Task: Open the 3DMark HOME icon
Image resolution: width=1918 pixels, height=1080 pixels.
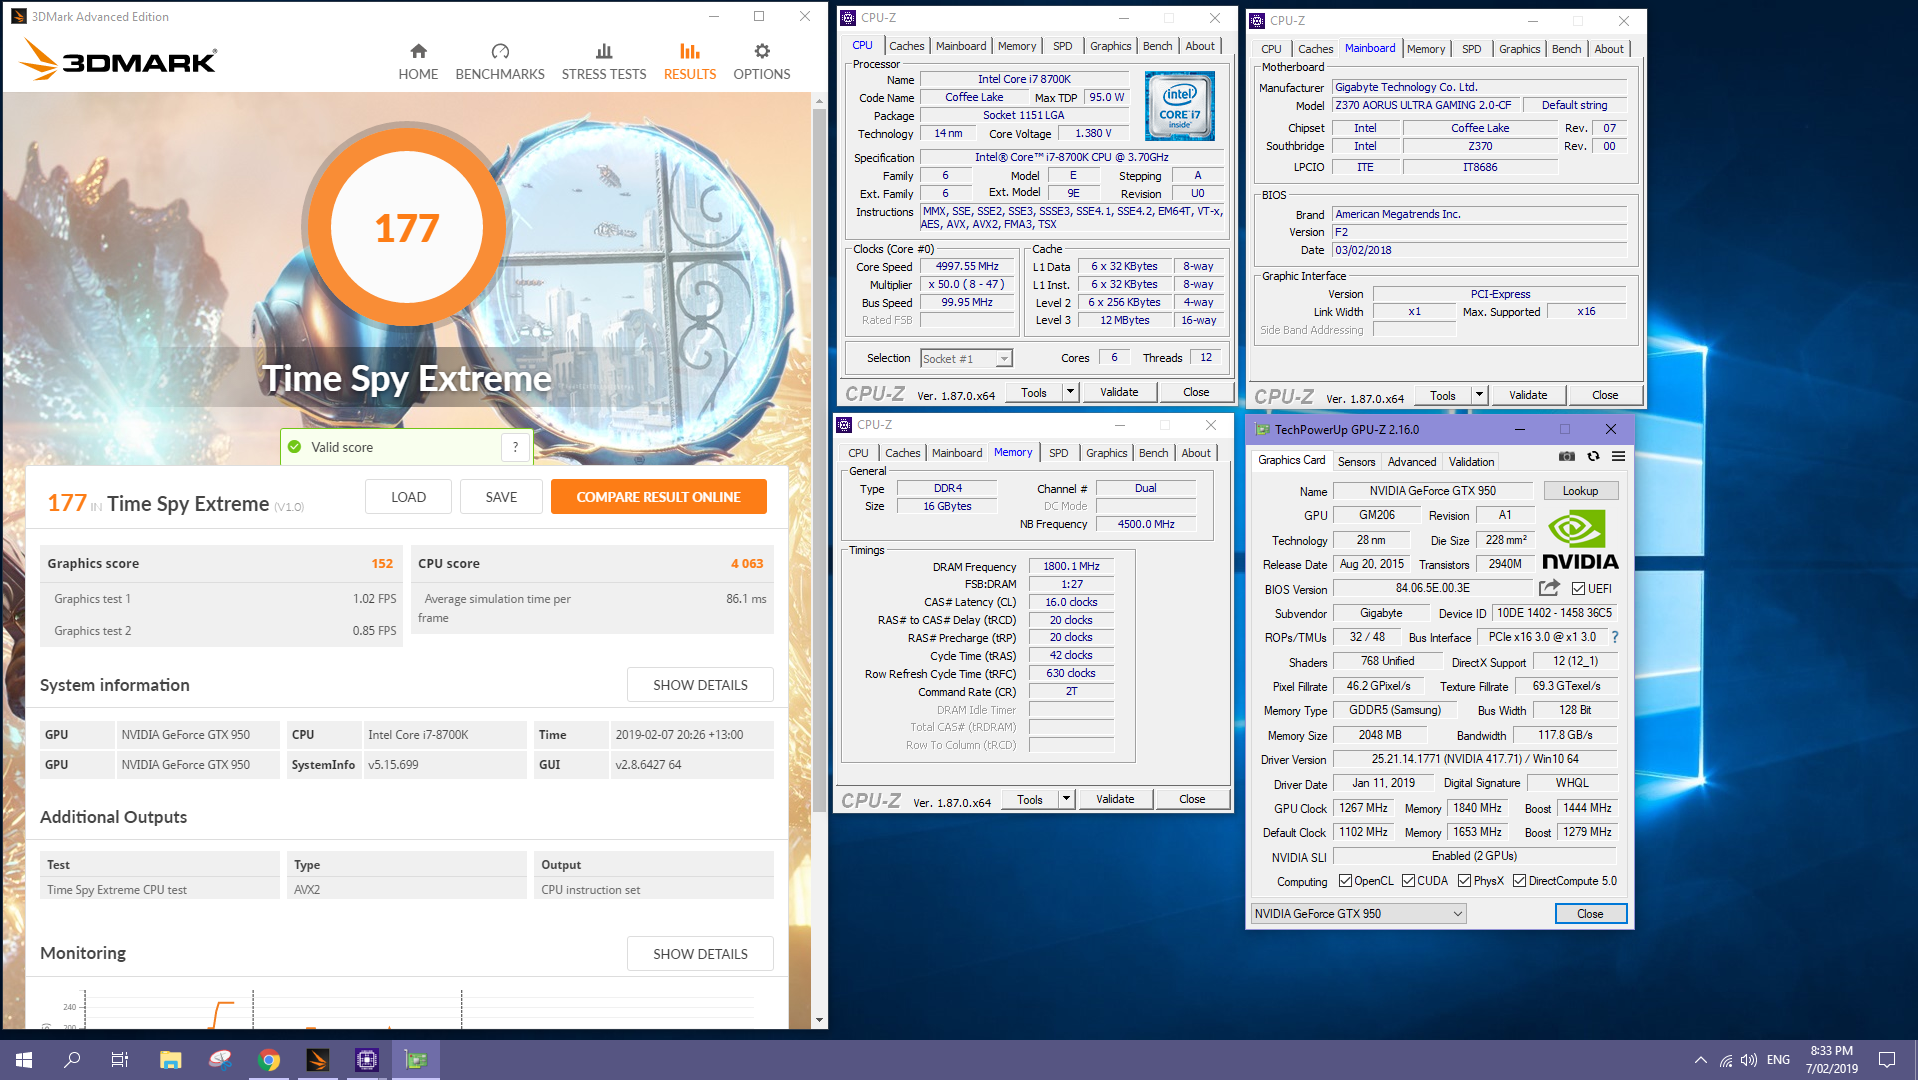Action: point(418,51)
